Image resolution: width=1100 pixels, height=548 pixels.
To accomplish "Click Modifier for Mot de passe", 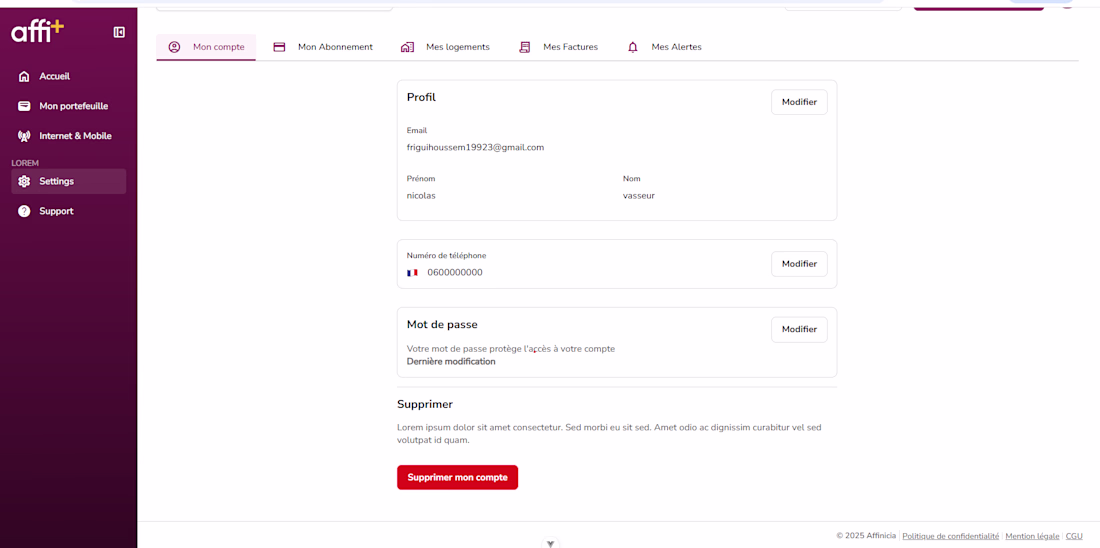I will (799, 329).
